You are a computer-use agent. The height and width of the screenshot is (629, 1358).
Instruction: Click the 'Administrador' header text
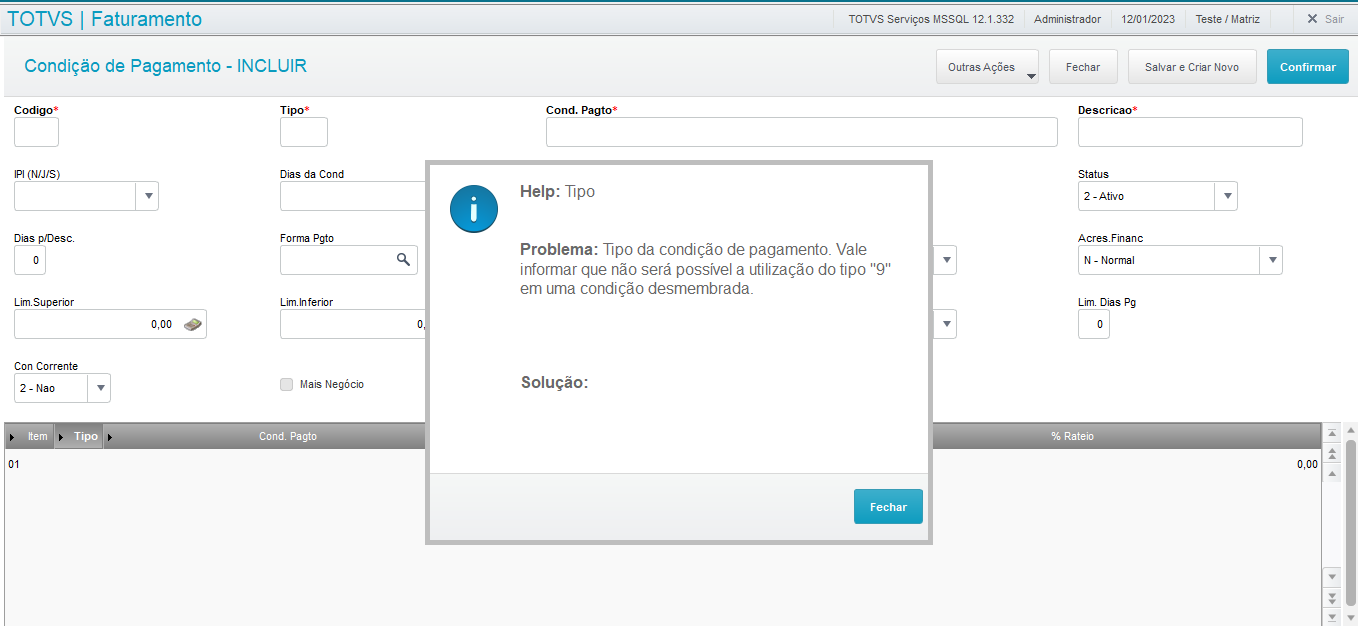coord(1067,19)
